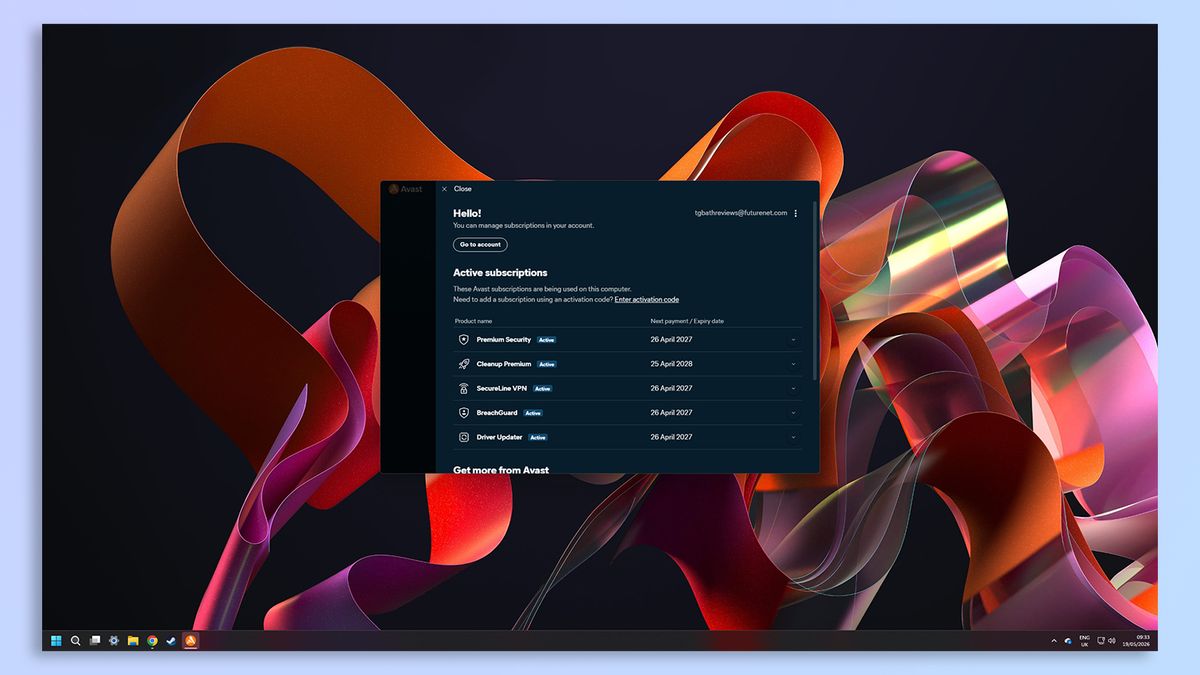
Task: Show hidden system tray icons
Action: [1053, 641]
